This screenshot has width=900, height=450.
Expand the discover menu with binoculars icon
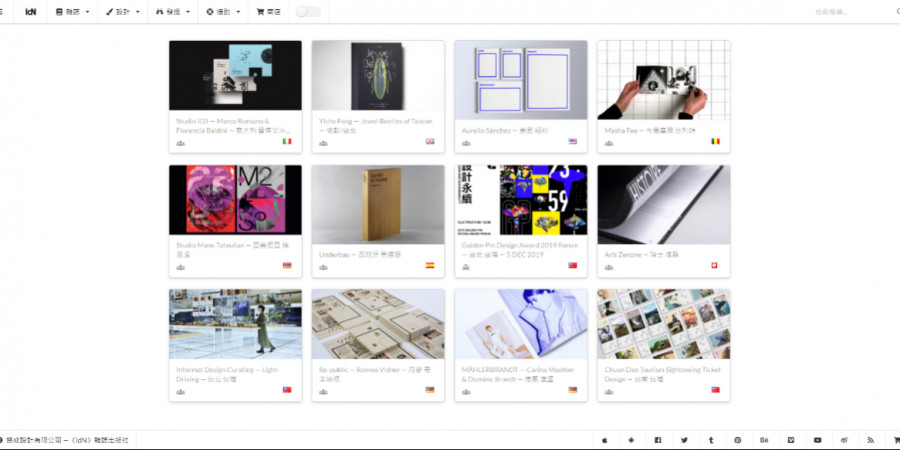(x=173, y=11)
